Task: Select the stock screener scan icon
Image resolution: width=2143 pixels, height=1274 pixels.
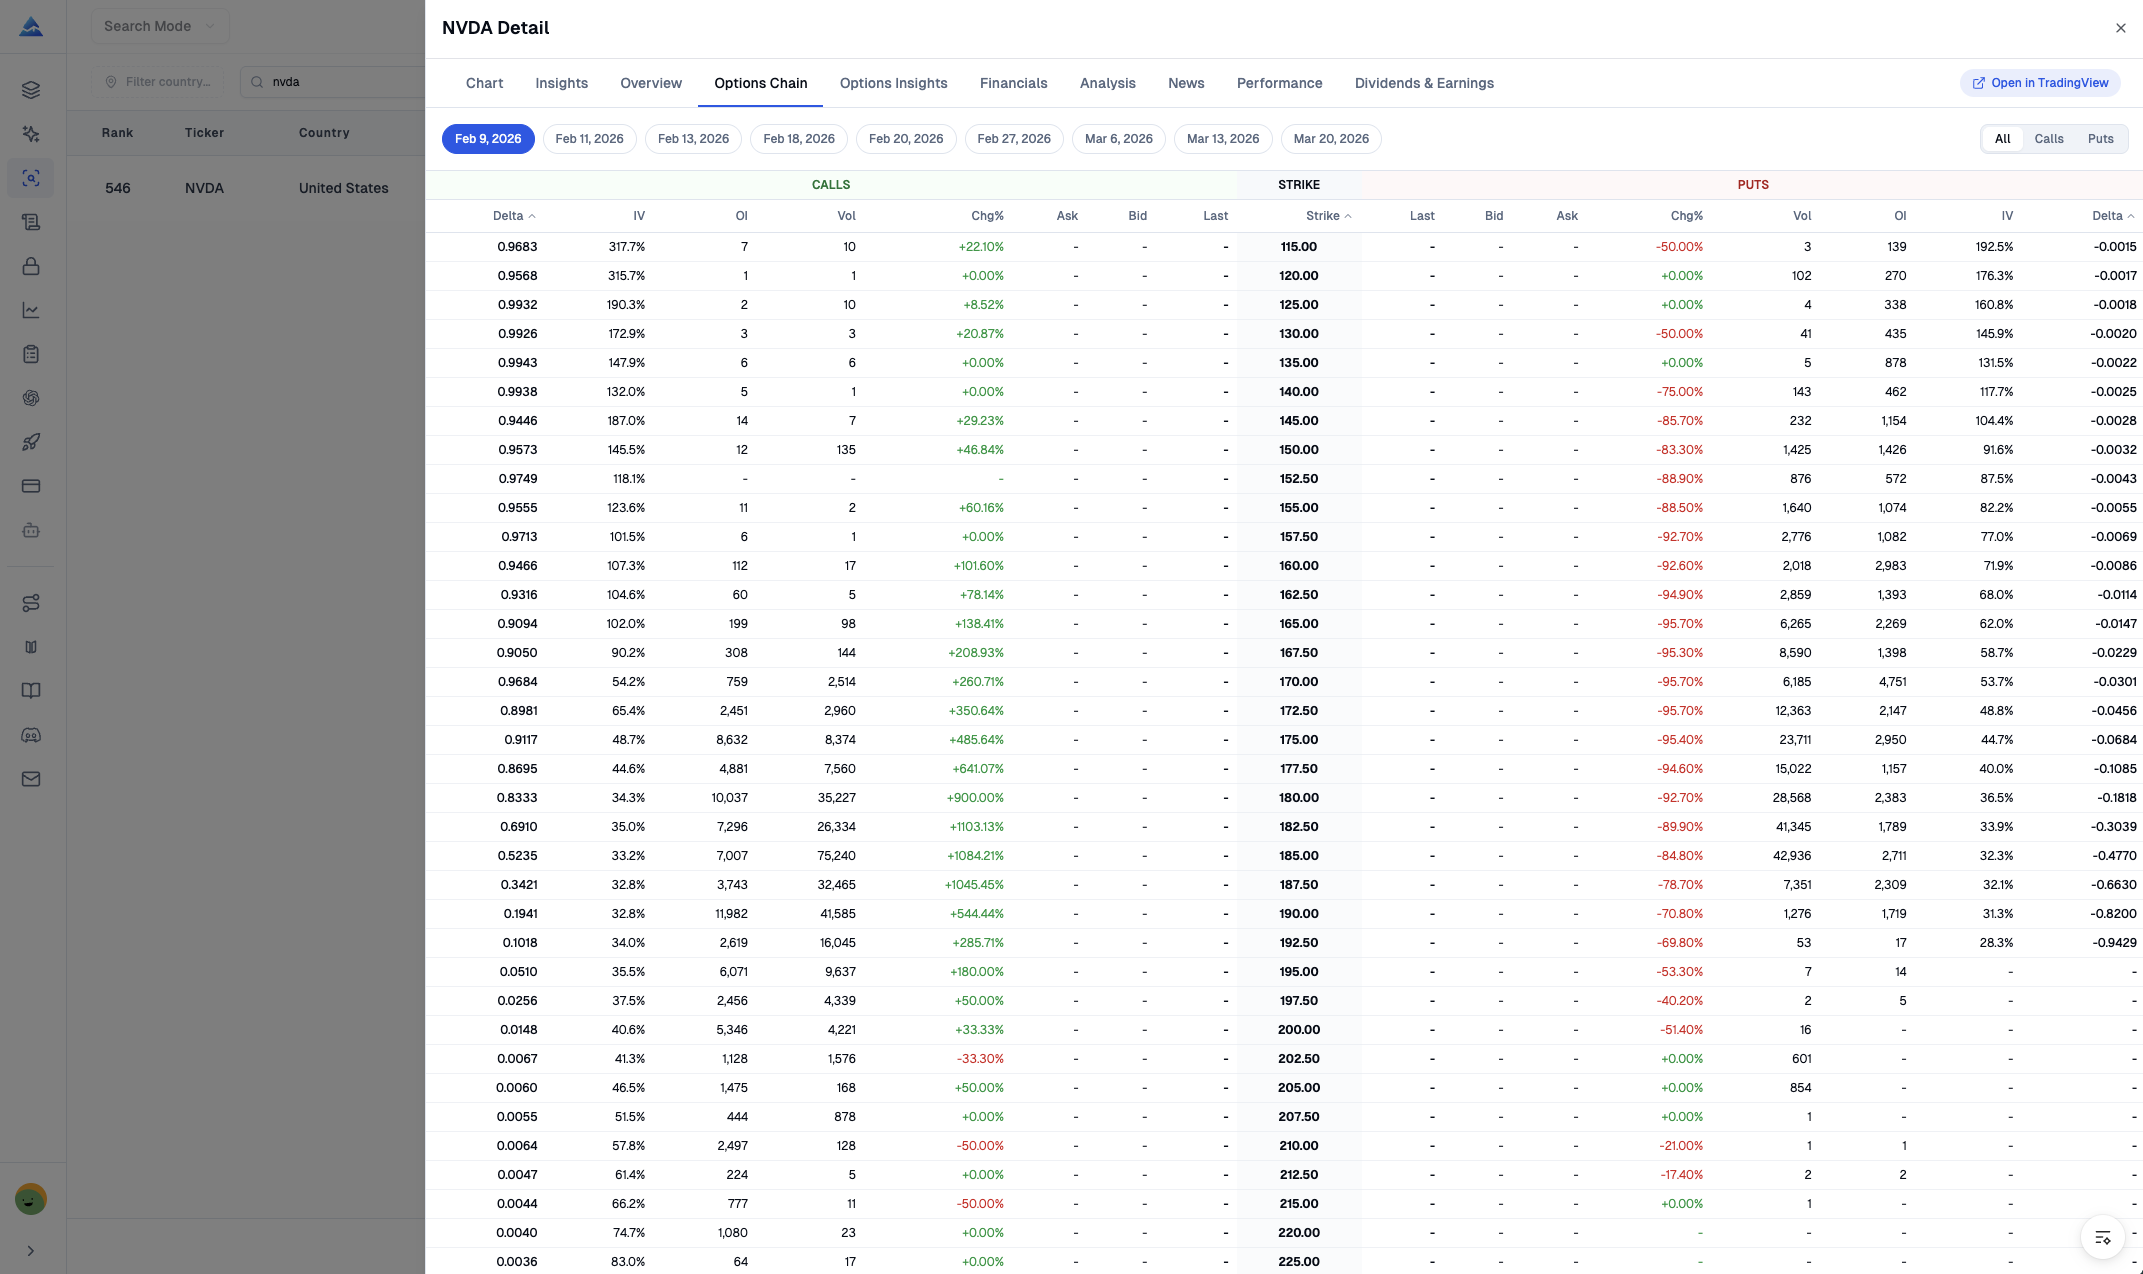Action: click(x=31, y=178)
